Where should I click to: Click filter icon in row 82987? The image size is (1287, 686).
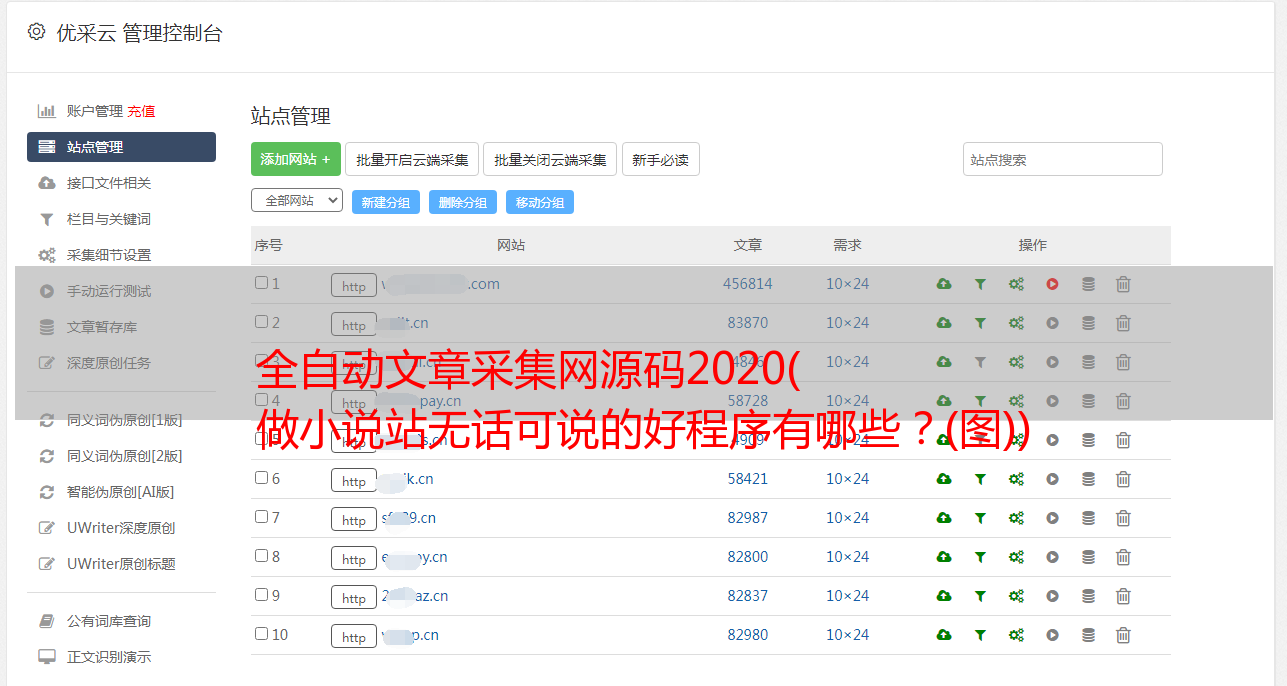pos(980,518)
